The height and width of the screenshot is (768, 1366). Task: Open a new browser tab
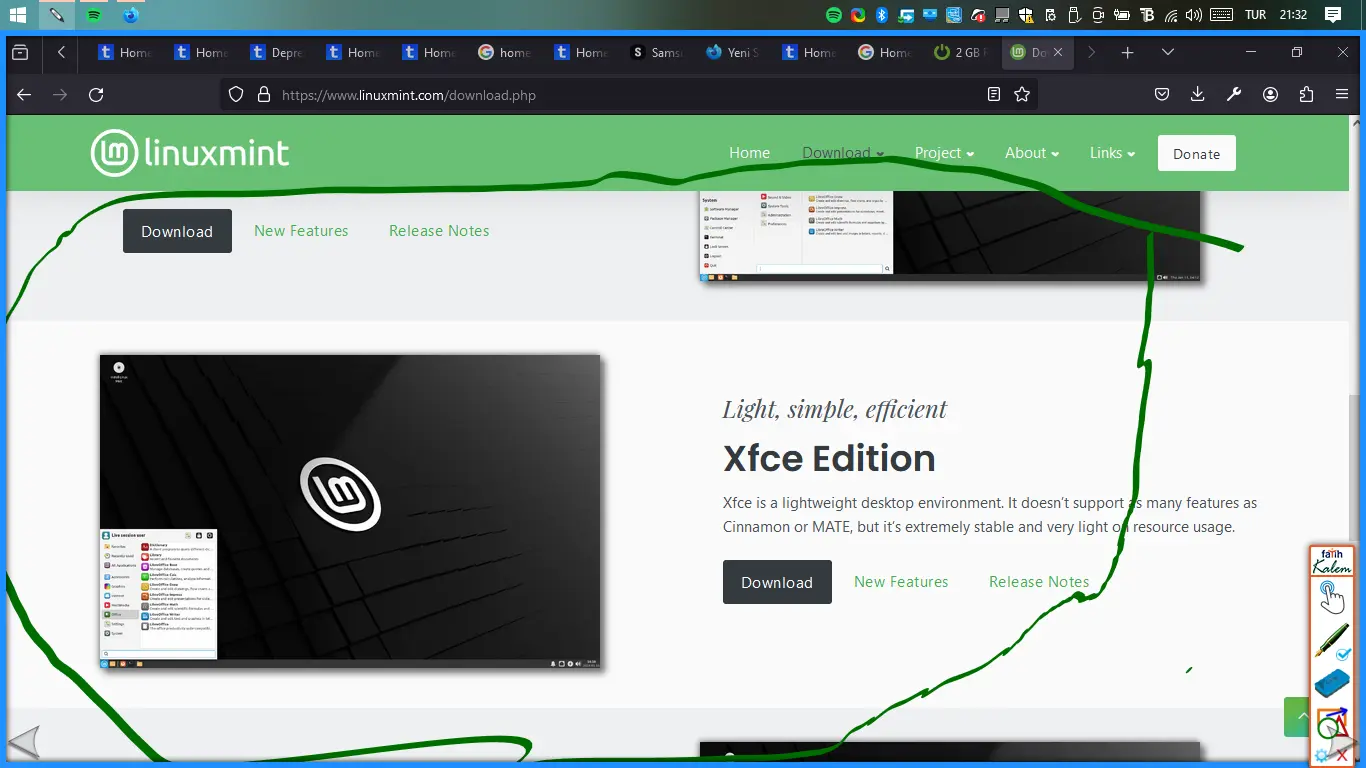pyautogui.click(x=1127, y=53)
